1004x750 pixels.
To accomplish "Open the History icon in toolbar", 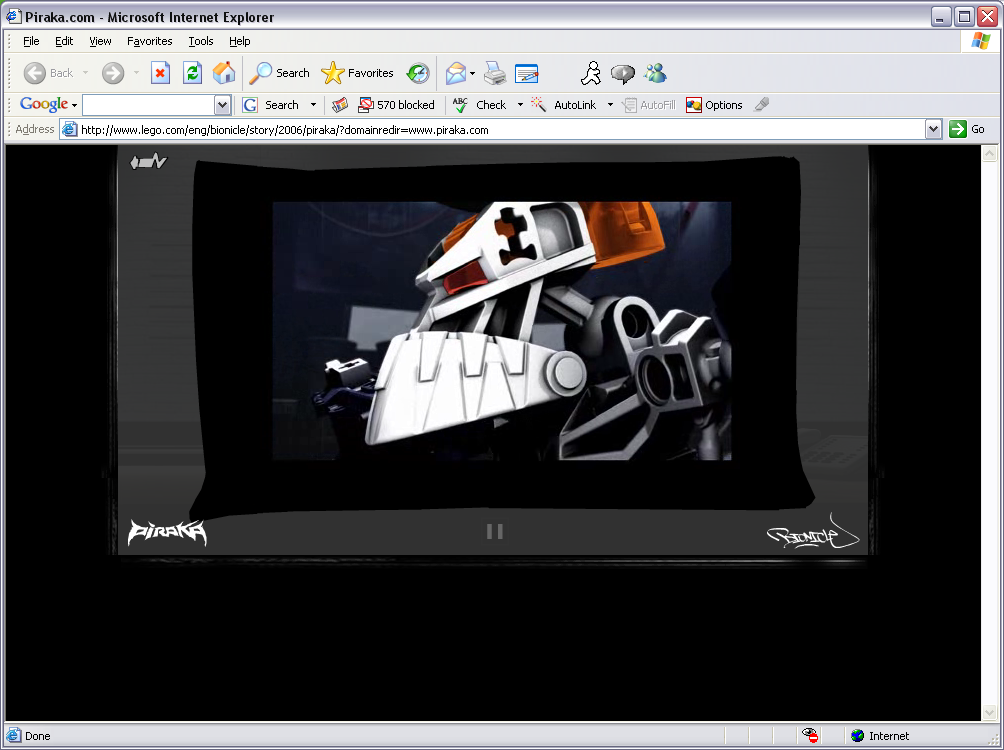I will pyautogui.click(x=418, y=73).
